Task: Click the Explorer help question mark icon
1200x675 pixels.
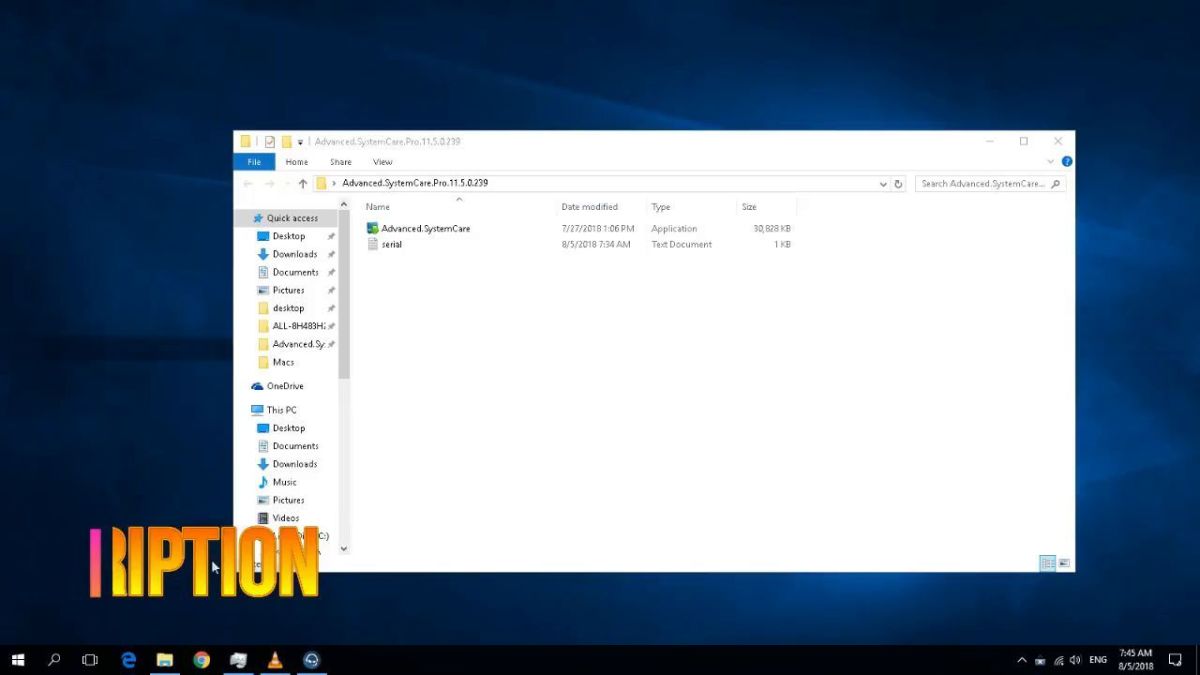Action: pos(1067,162)
